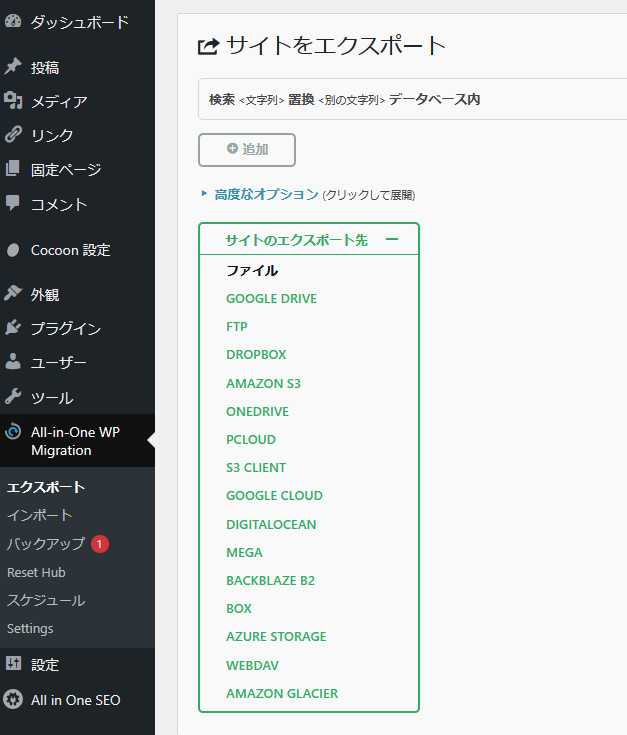Pick ONEDRIVE as export destination
The image size is (627, 735).
[x=257, y=412]
